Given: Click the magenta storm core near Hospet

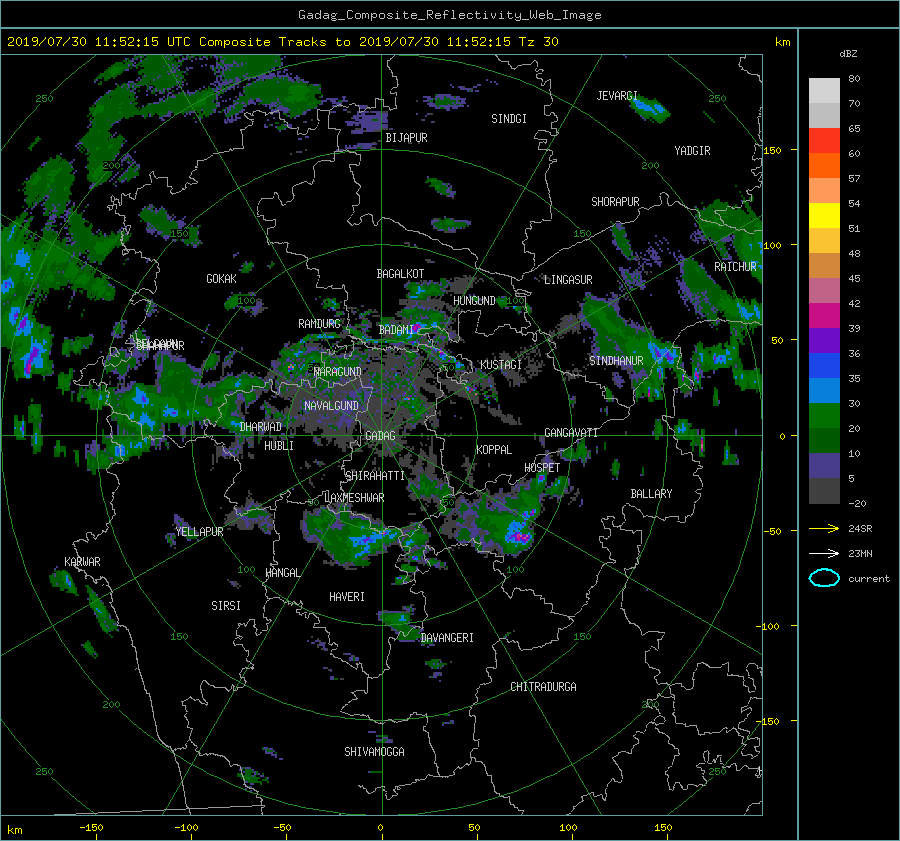Looking at the screenshot, I should [x=520, y=537].
